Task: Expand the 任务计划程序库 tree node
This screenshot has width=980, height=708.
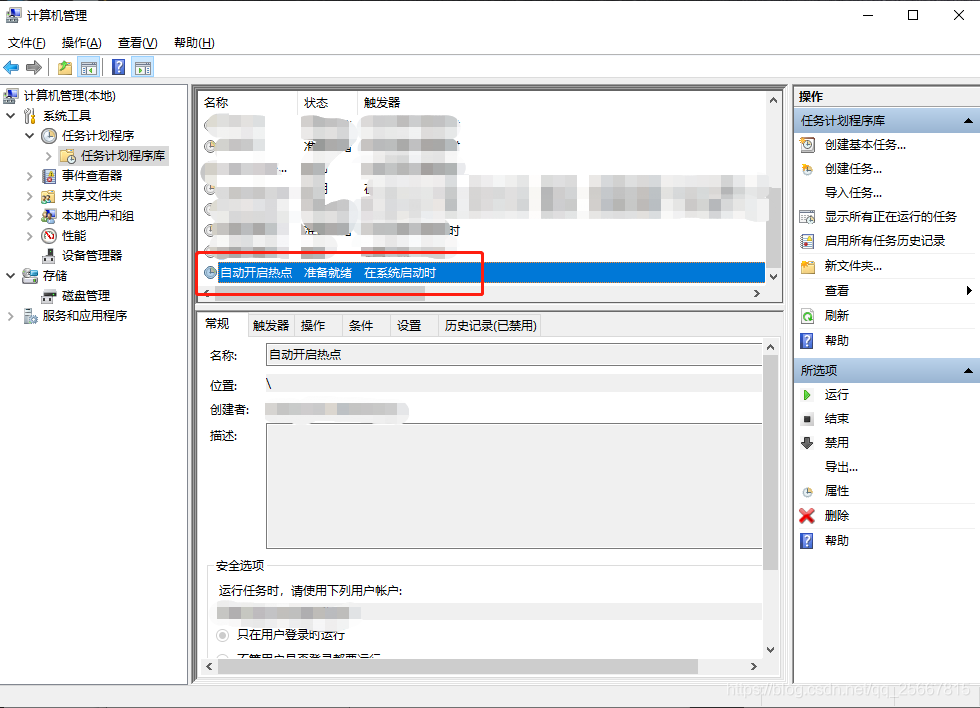Action: [x=48, y=156]
